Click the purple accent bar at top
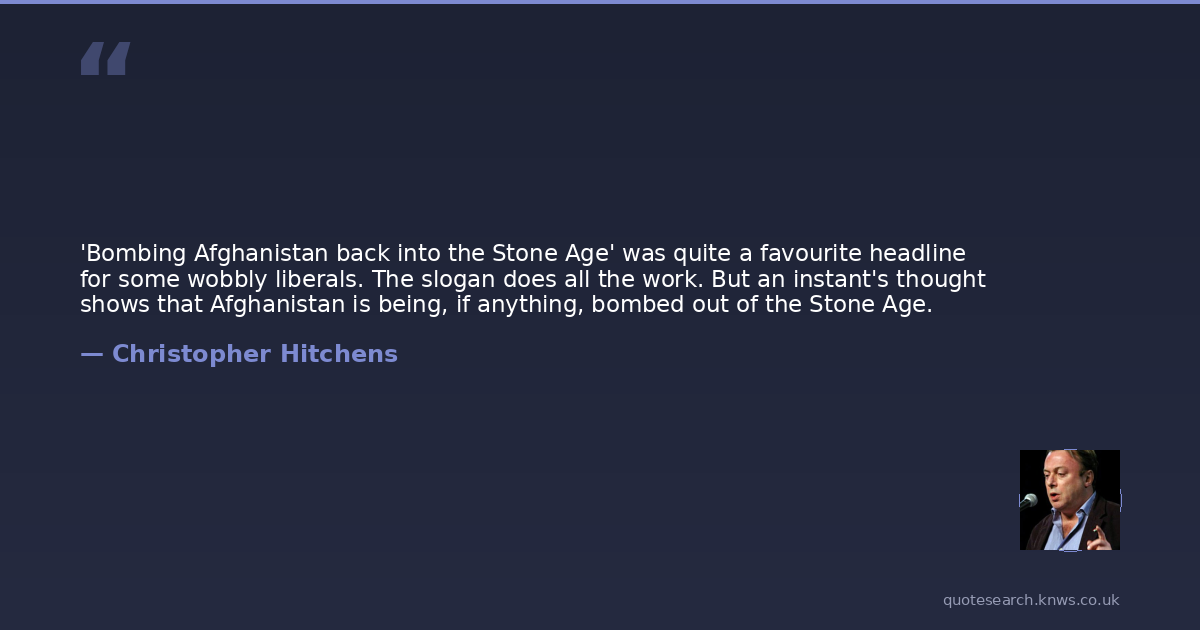This screenshot has width=1200, height=630. tap(600, 2)
